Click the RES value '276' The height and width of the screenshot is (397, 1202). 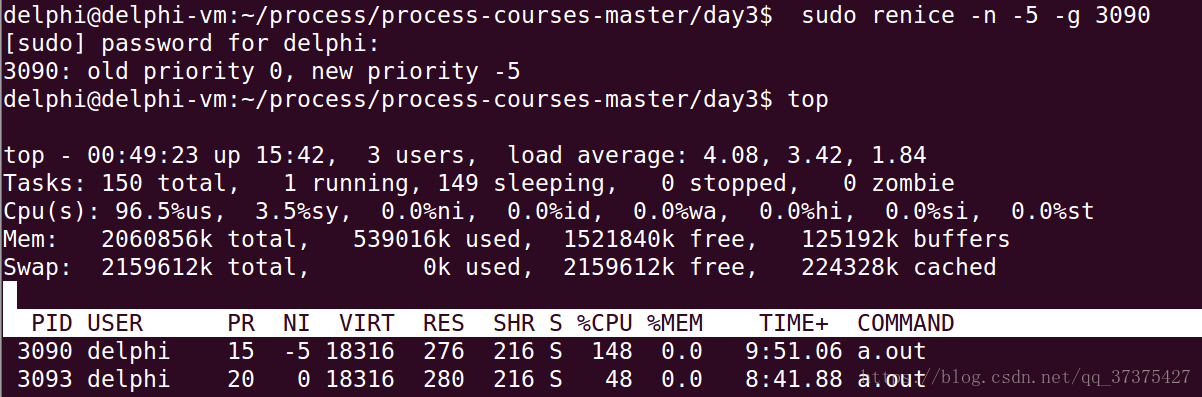coord(444,352)
